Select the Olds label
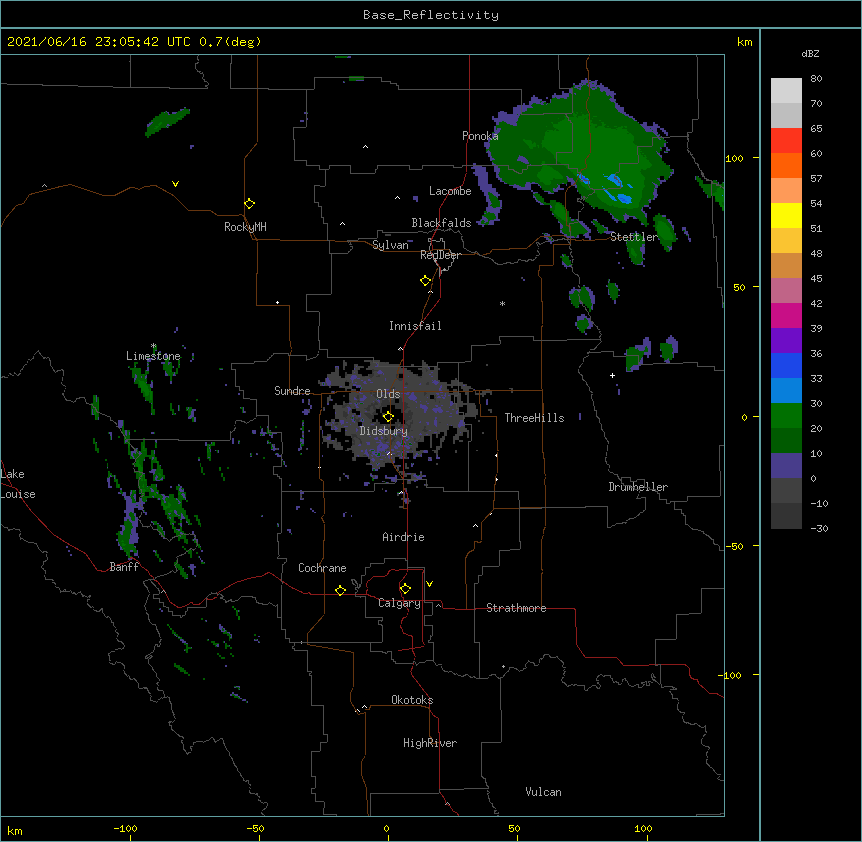This screenshot has height=842, width=862. 388,394
